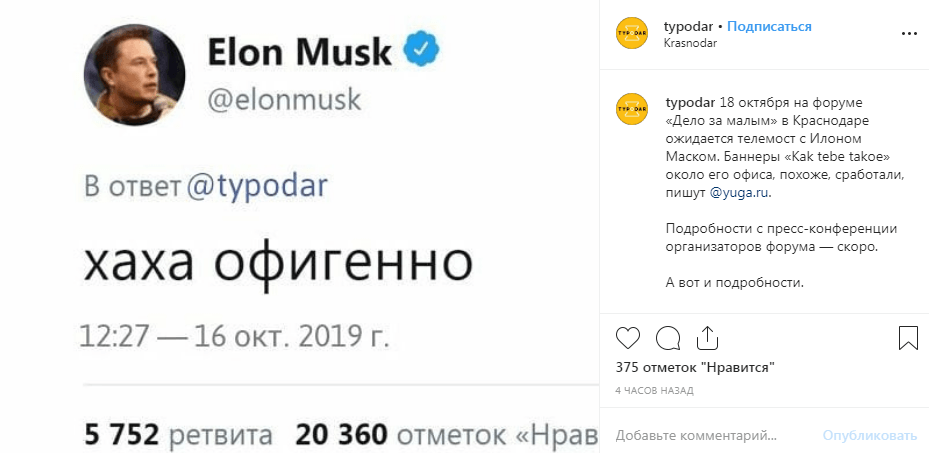Follow the account via Подписаться
The height and width of the screenshot is (453, 929).
click(769, 26)
